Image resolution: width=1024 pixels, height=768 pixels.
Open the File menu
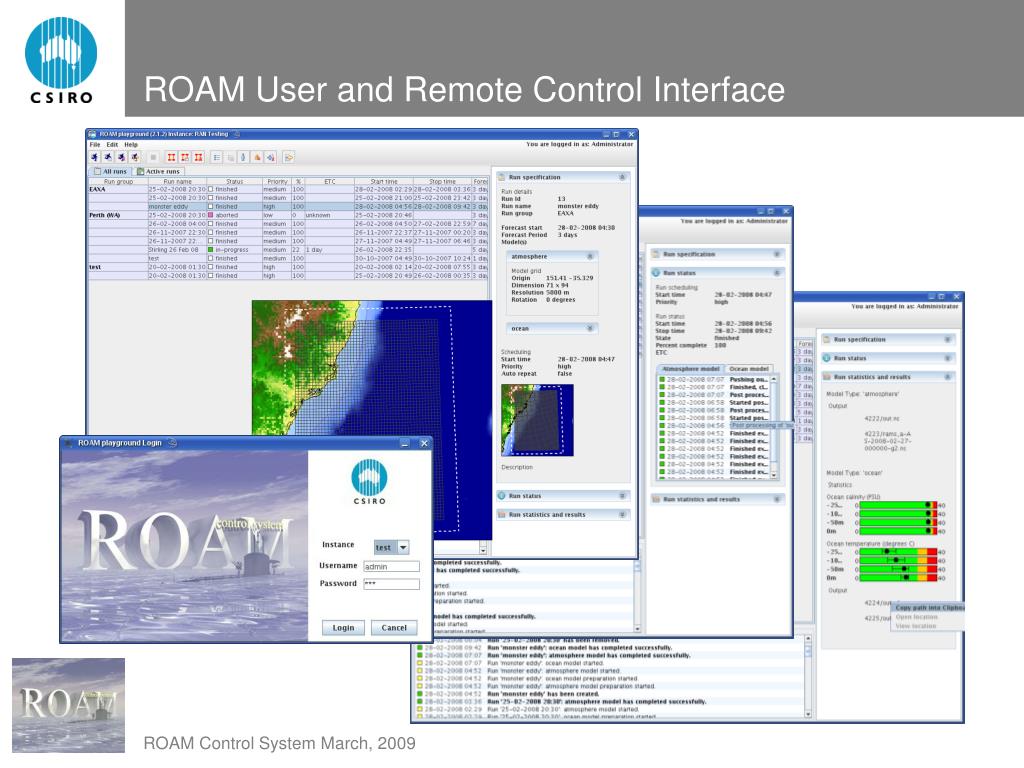95,145
